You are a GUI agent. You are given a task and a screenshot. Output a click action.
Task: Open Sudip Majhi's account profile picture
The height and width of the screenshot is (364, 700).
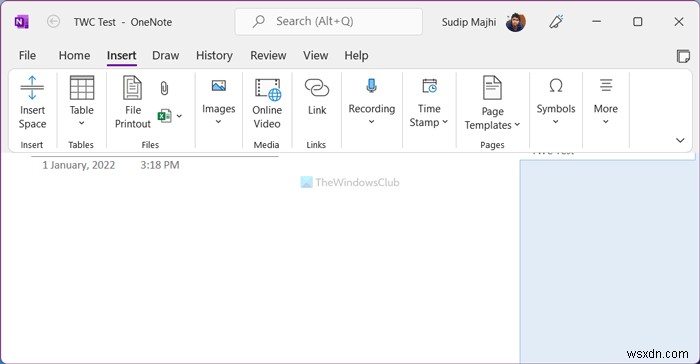tap(516, 22)
